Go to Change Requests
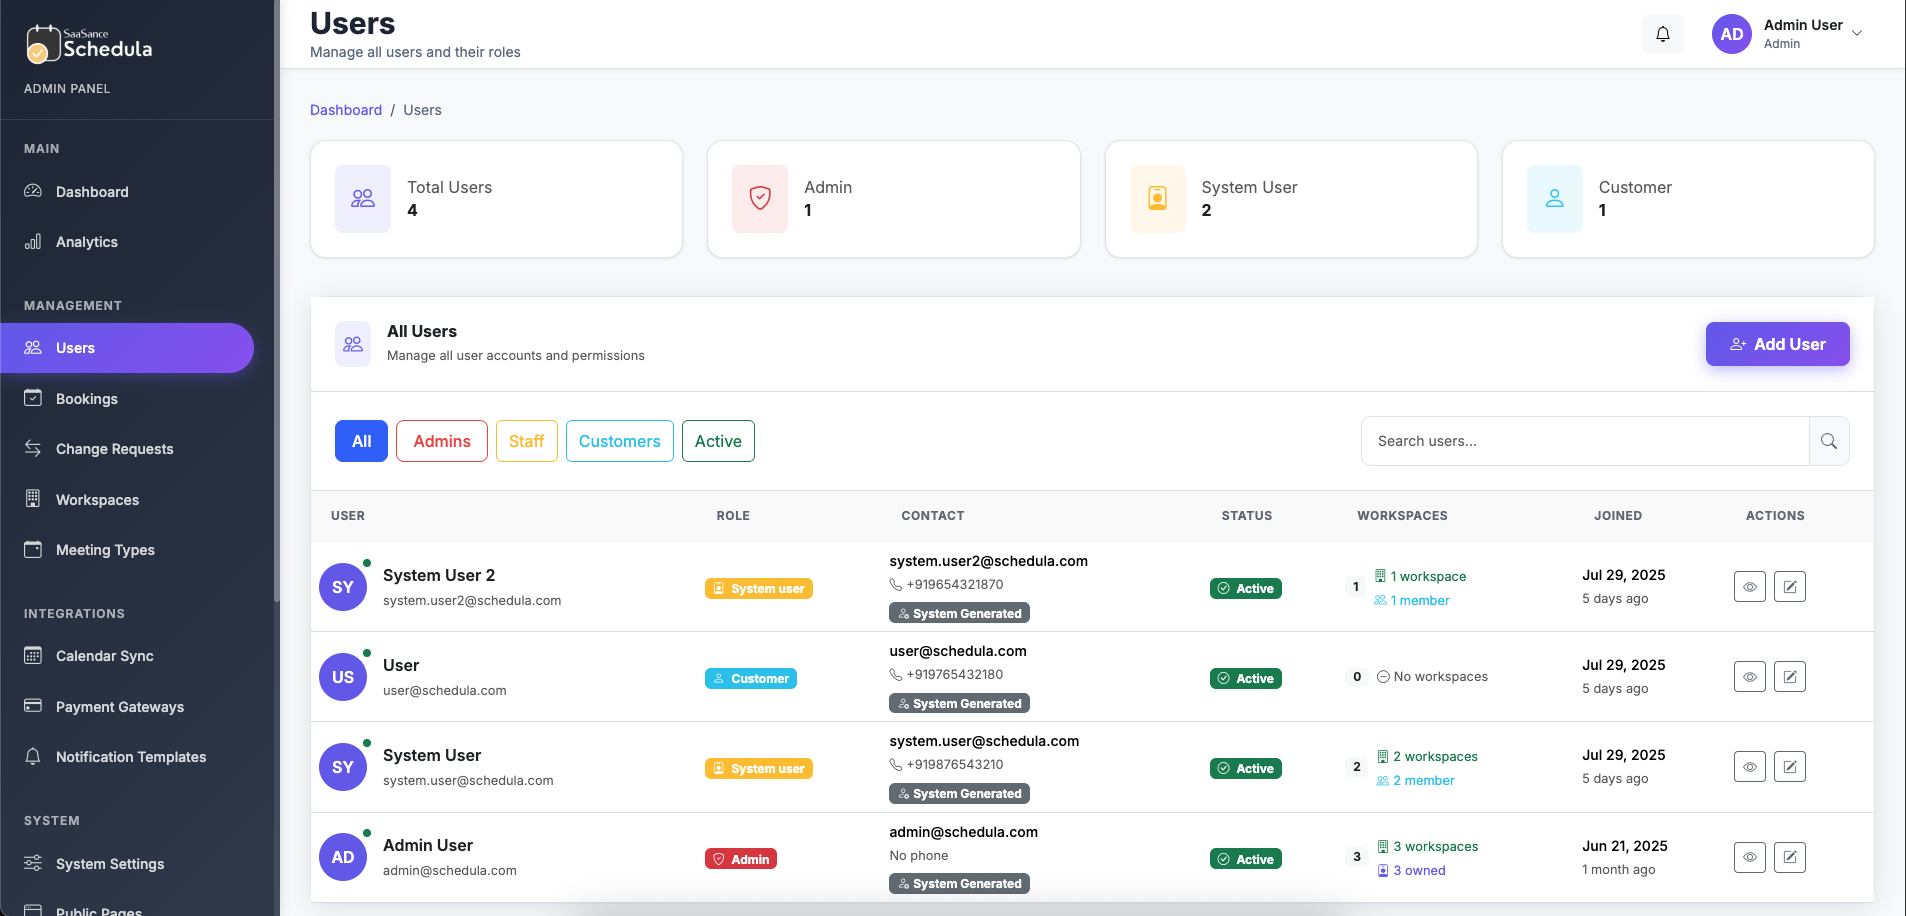1906x916 pixels. click(x=114, y=448)
